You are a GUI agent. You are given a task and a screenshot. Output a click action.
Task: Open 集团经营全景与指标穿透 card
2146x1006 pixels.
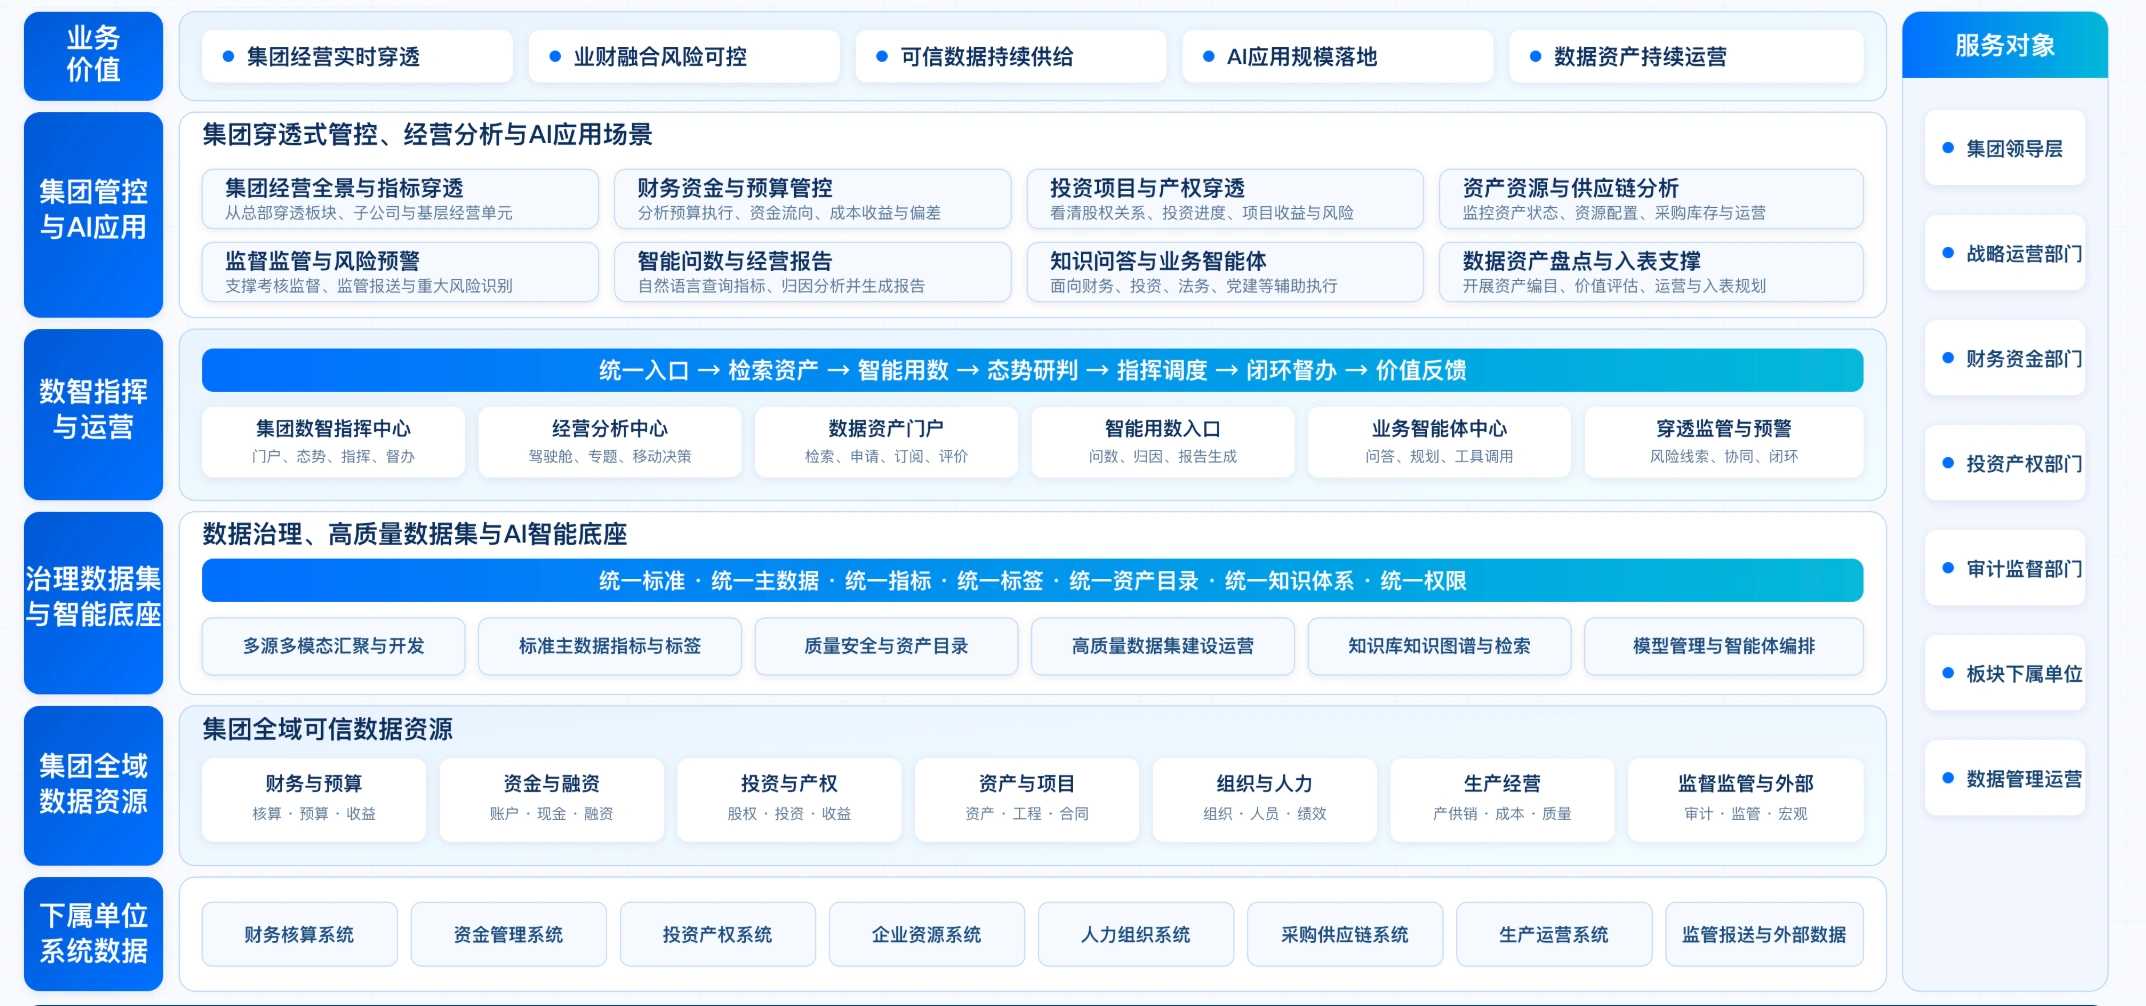(400, 199)
